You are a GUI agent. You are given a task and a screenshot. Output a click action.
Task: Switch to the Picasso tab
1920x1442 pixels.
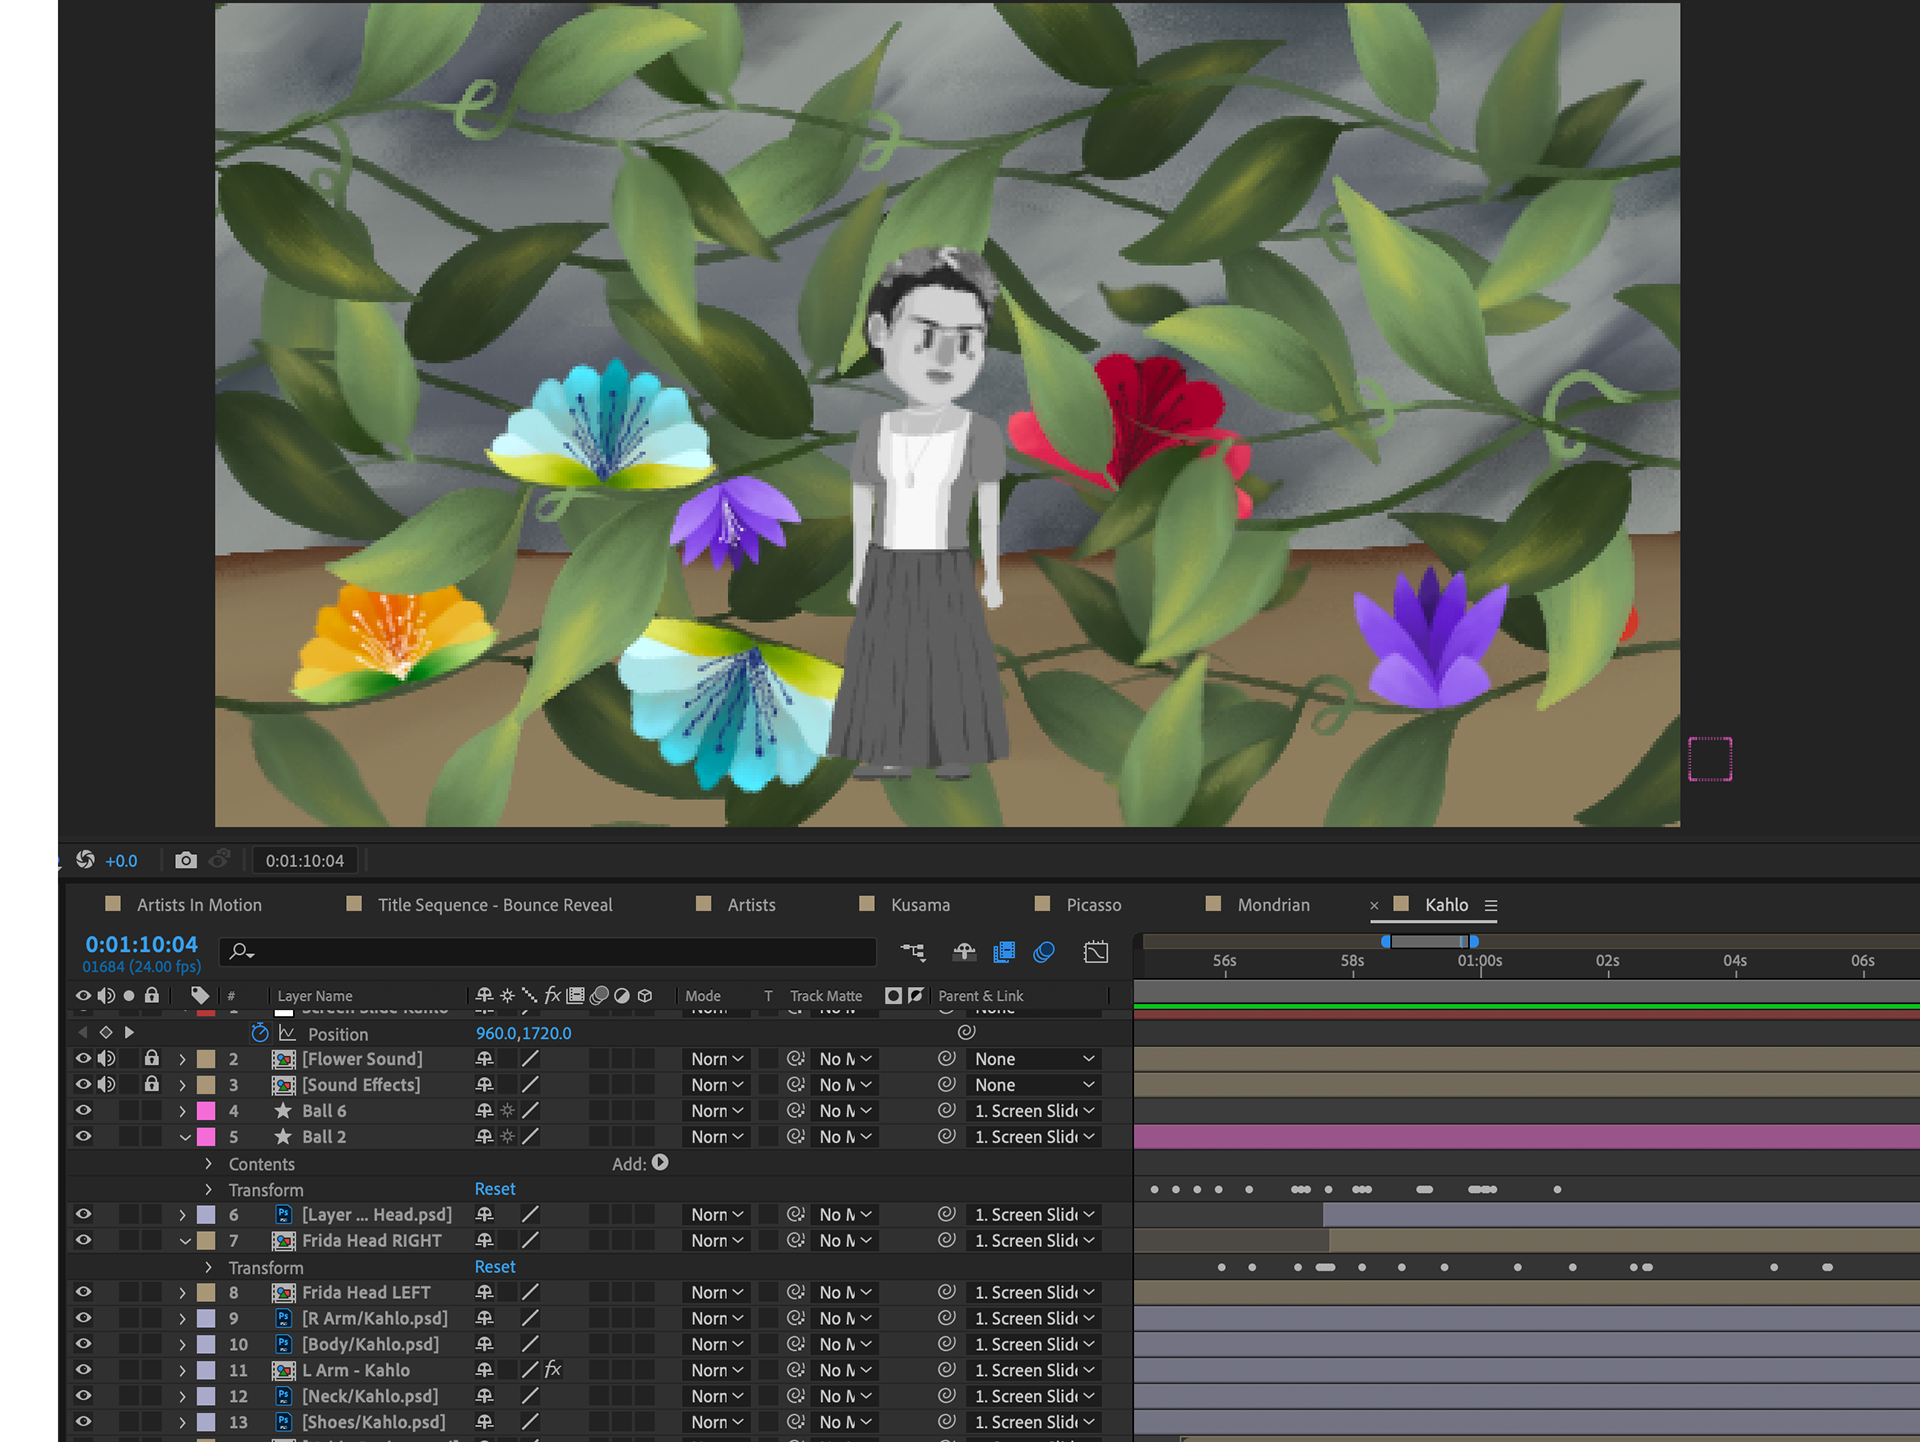click(1094, 905)
